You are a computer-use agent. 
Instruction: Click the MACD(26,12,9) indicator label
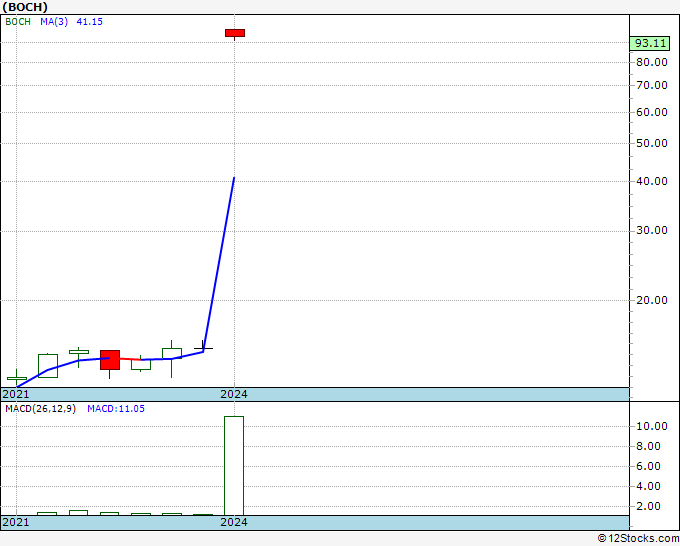[x=40, y=409]
